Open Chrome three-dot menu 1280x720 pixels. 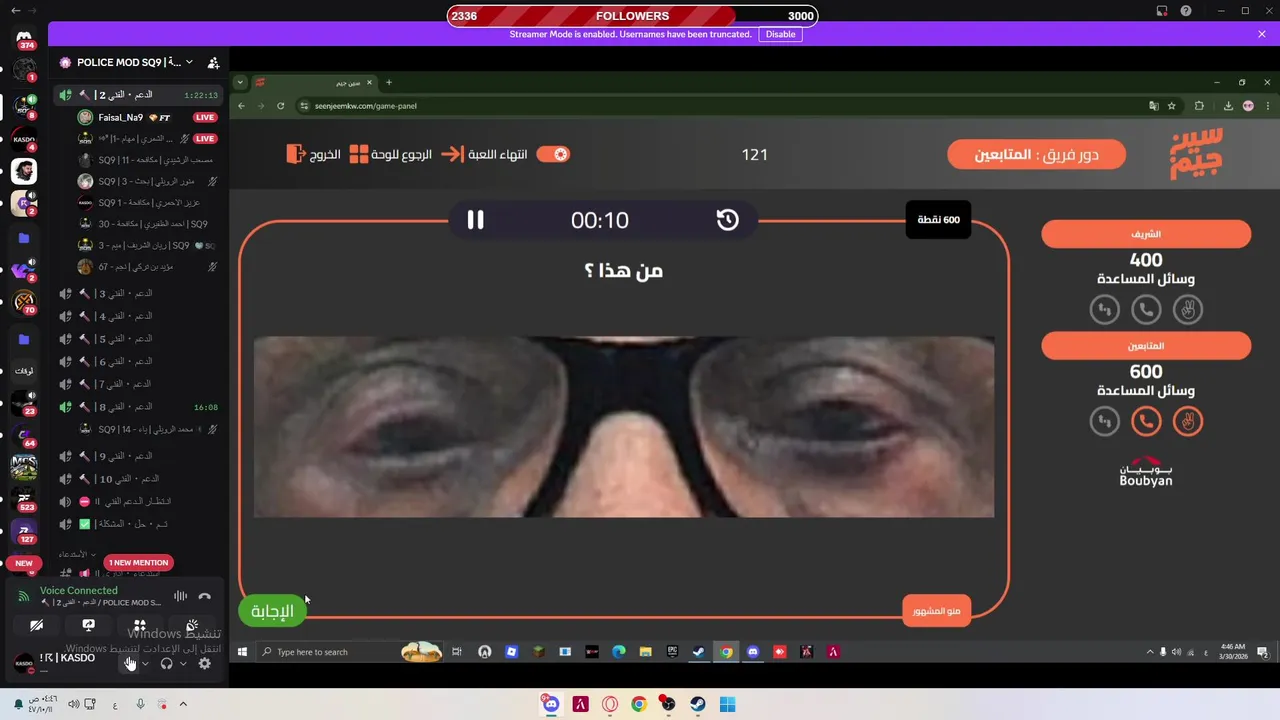pos(1269,105)
